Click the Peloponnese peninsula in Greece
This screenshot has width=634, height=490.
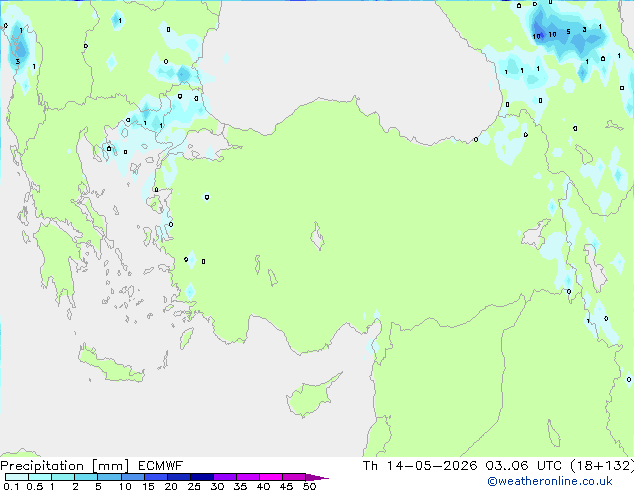click(x=55, y=263)
